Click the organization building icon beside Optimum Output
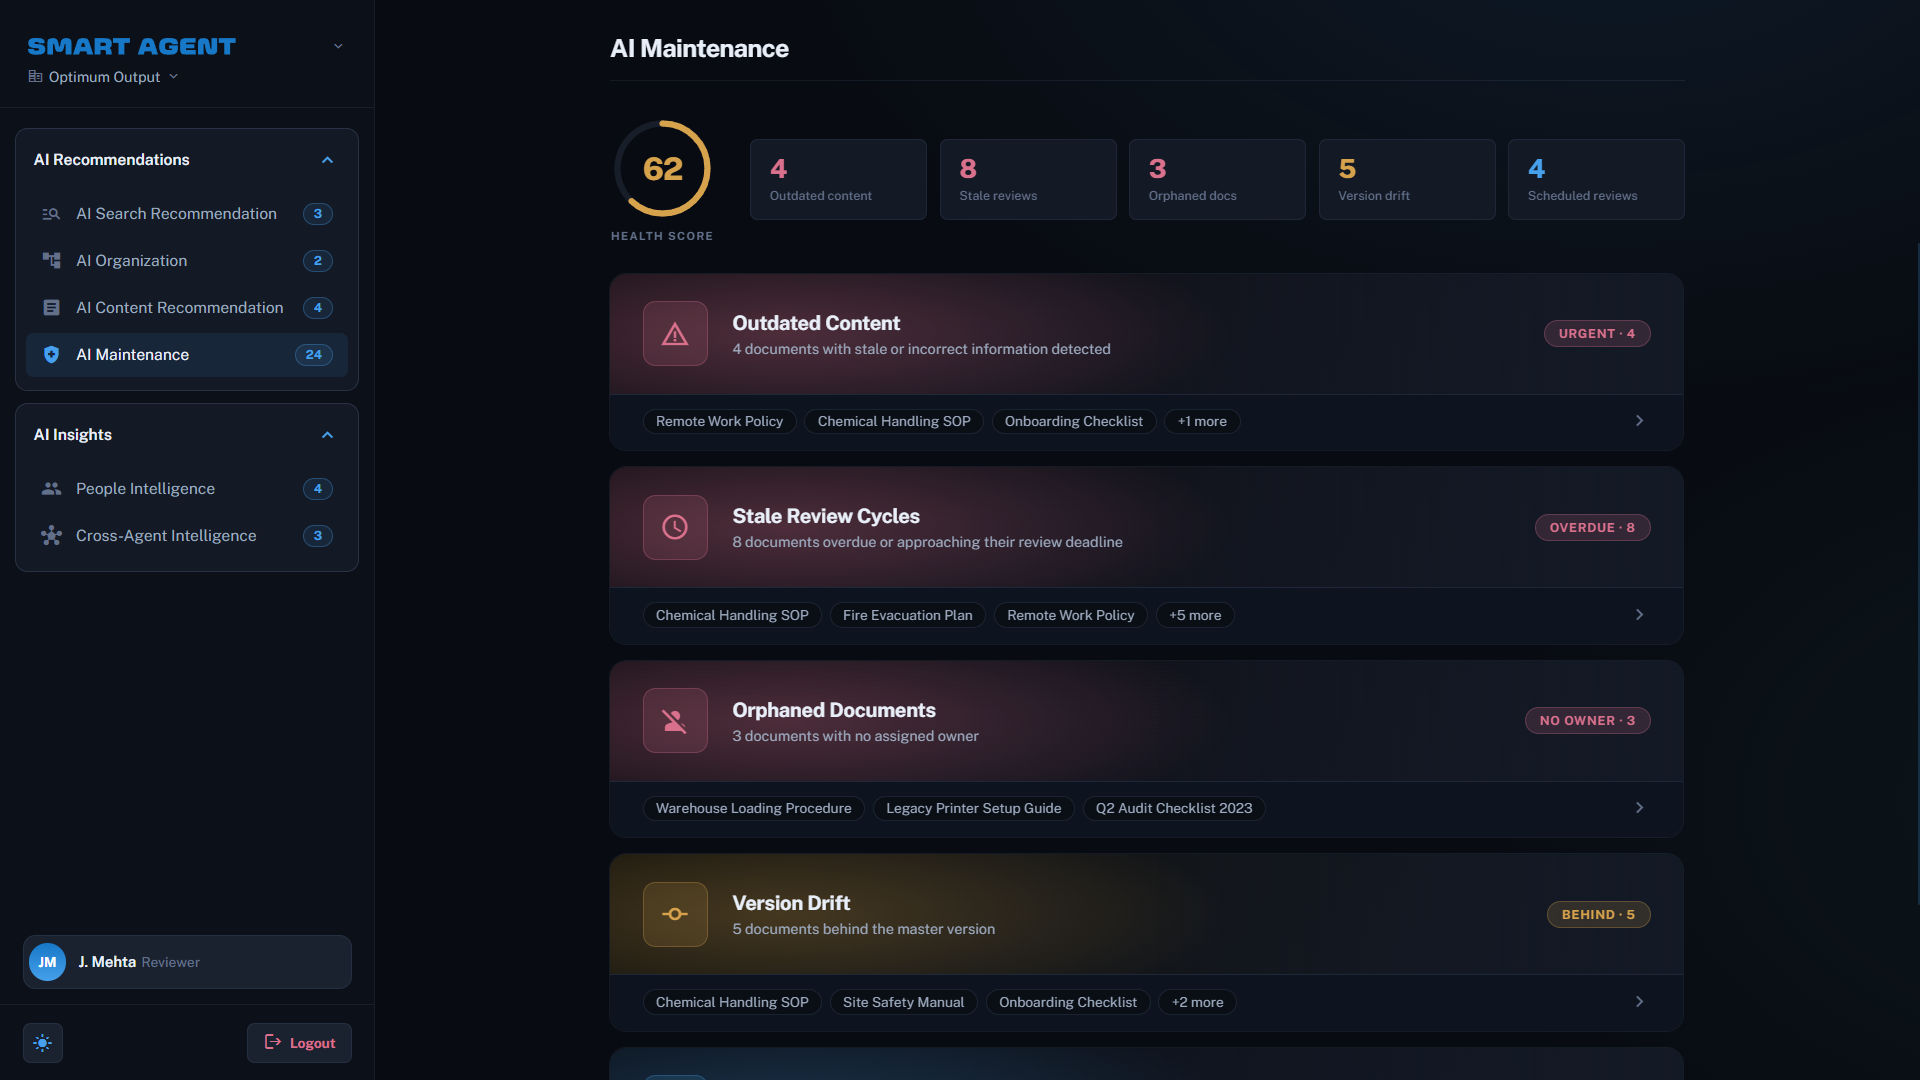1920x1080 pixels. click(35, 77)
